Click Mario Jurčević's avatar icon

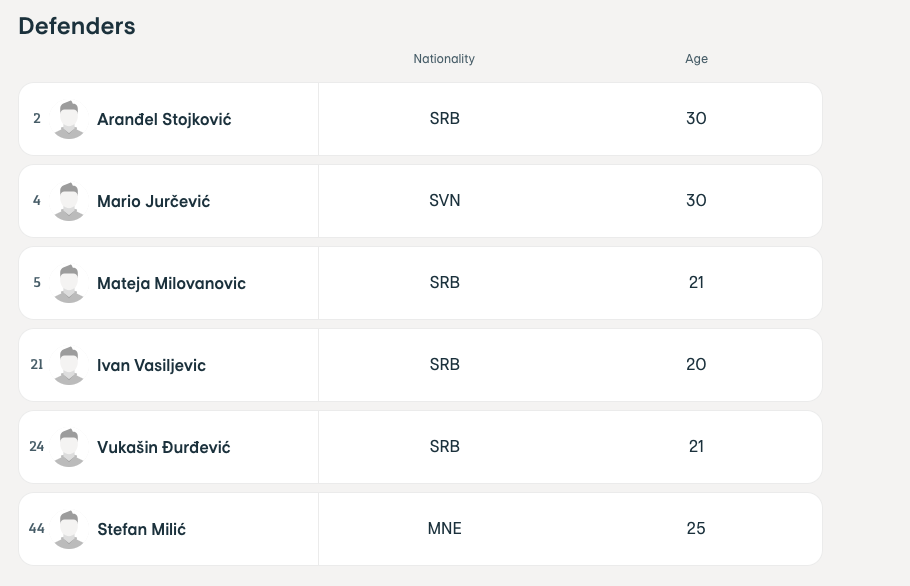click(x=69, y=201)
